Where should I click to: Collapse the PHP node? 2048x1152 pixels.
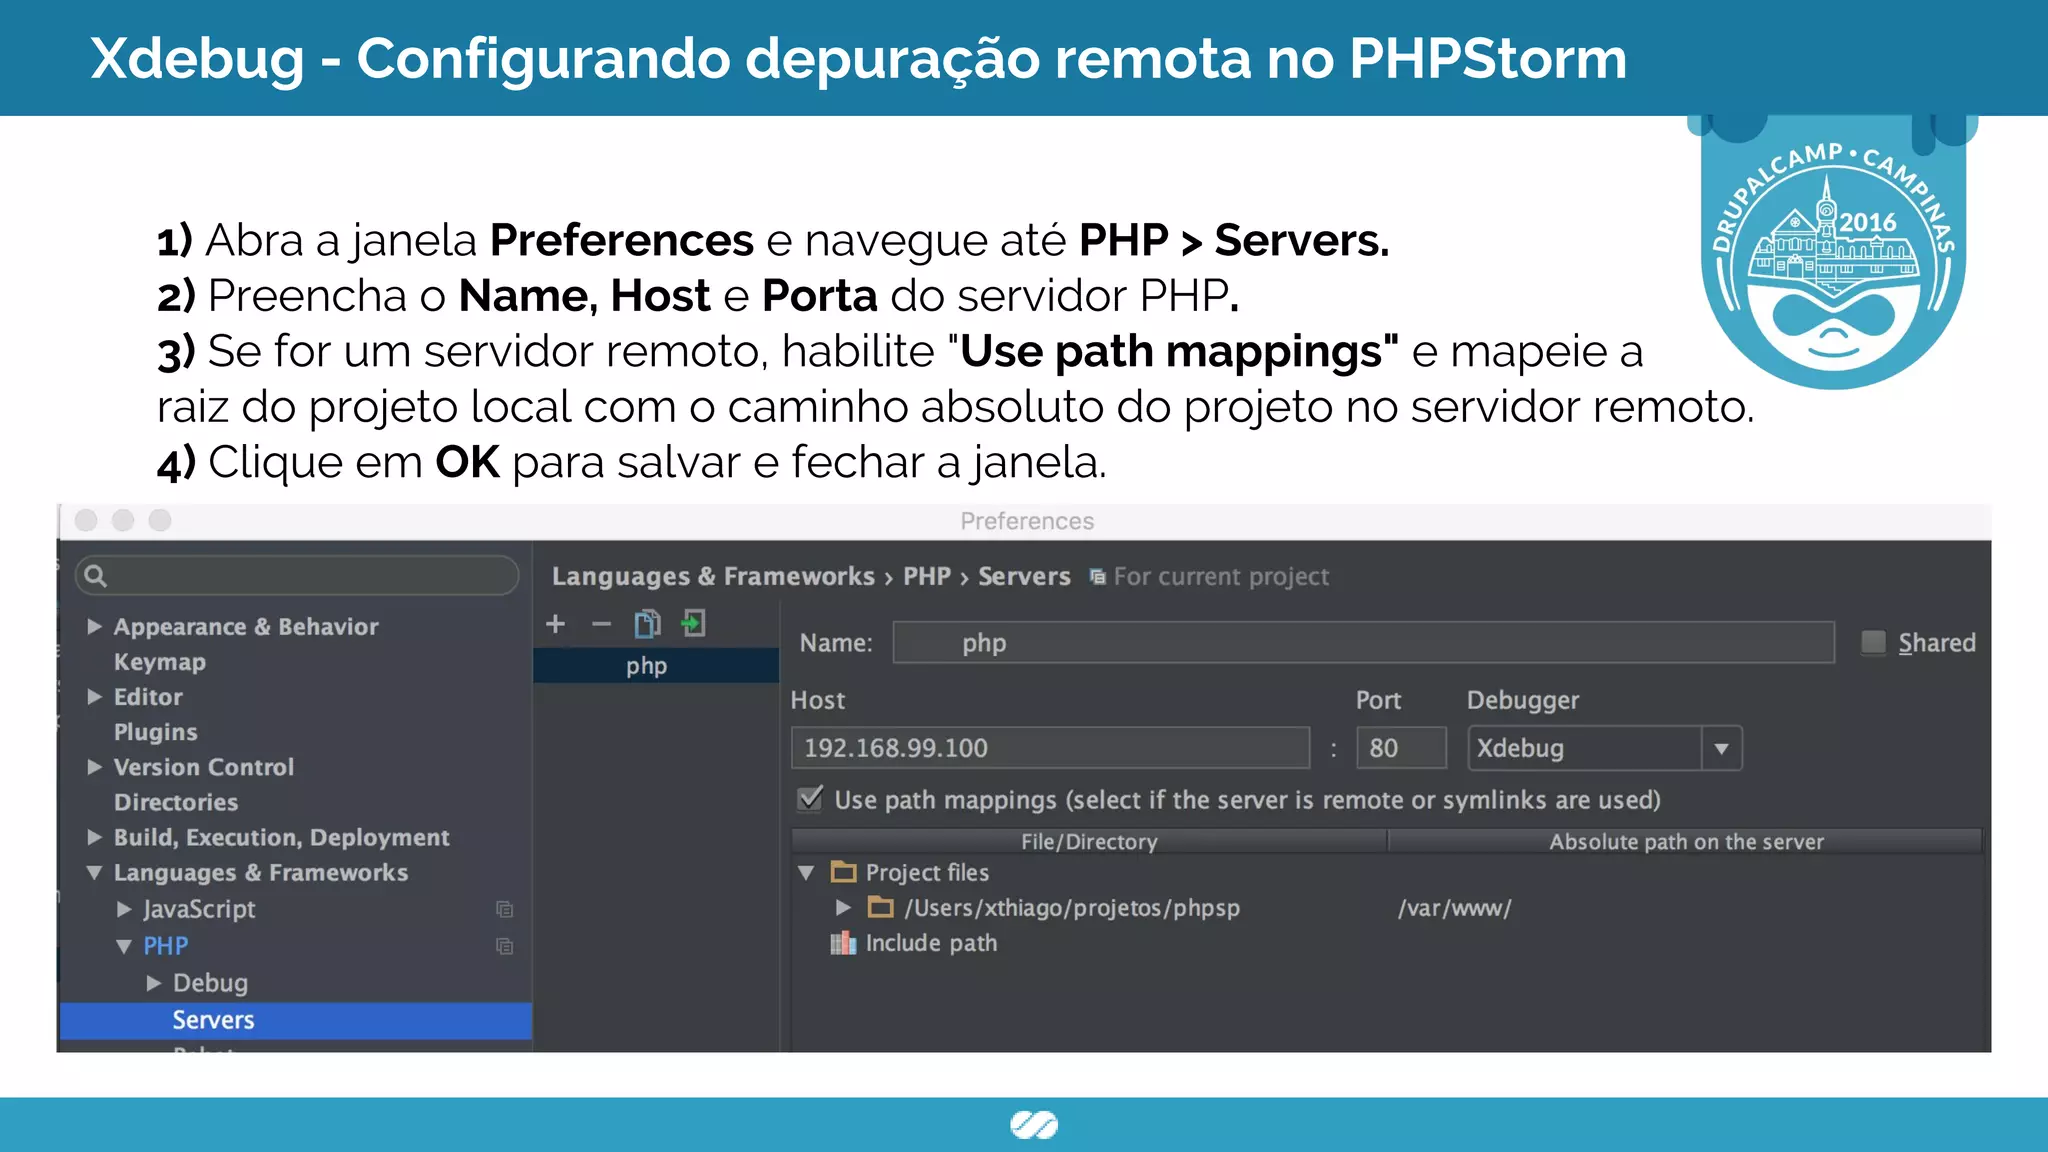tap(124, 946)
